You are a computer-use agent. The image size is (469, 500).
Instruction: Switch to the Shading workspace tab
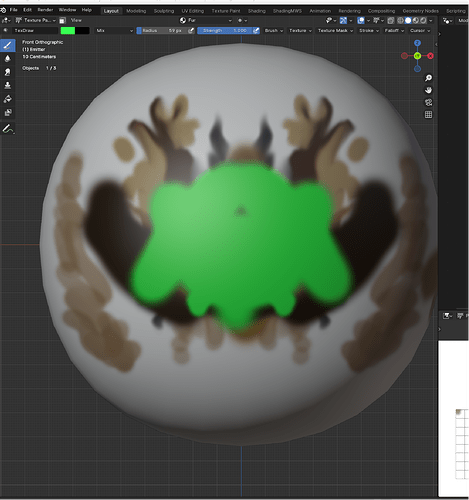coord(257,11)
